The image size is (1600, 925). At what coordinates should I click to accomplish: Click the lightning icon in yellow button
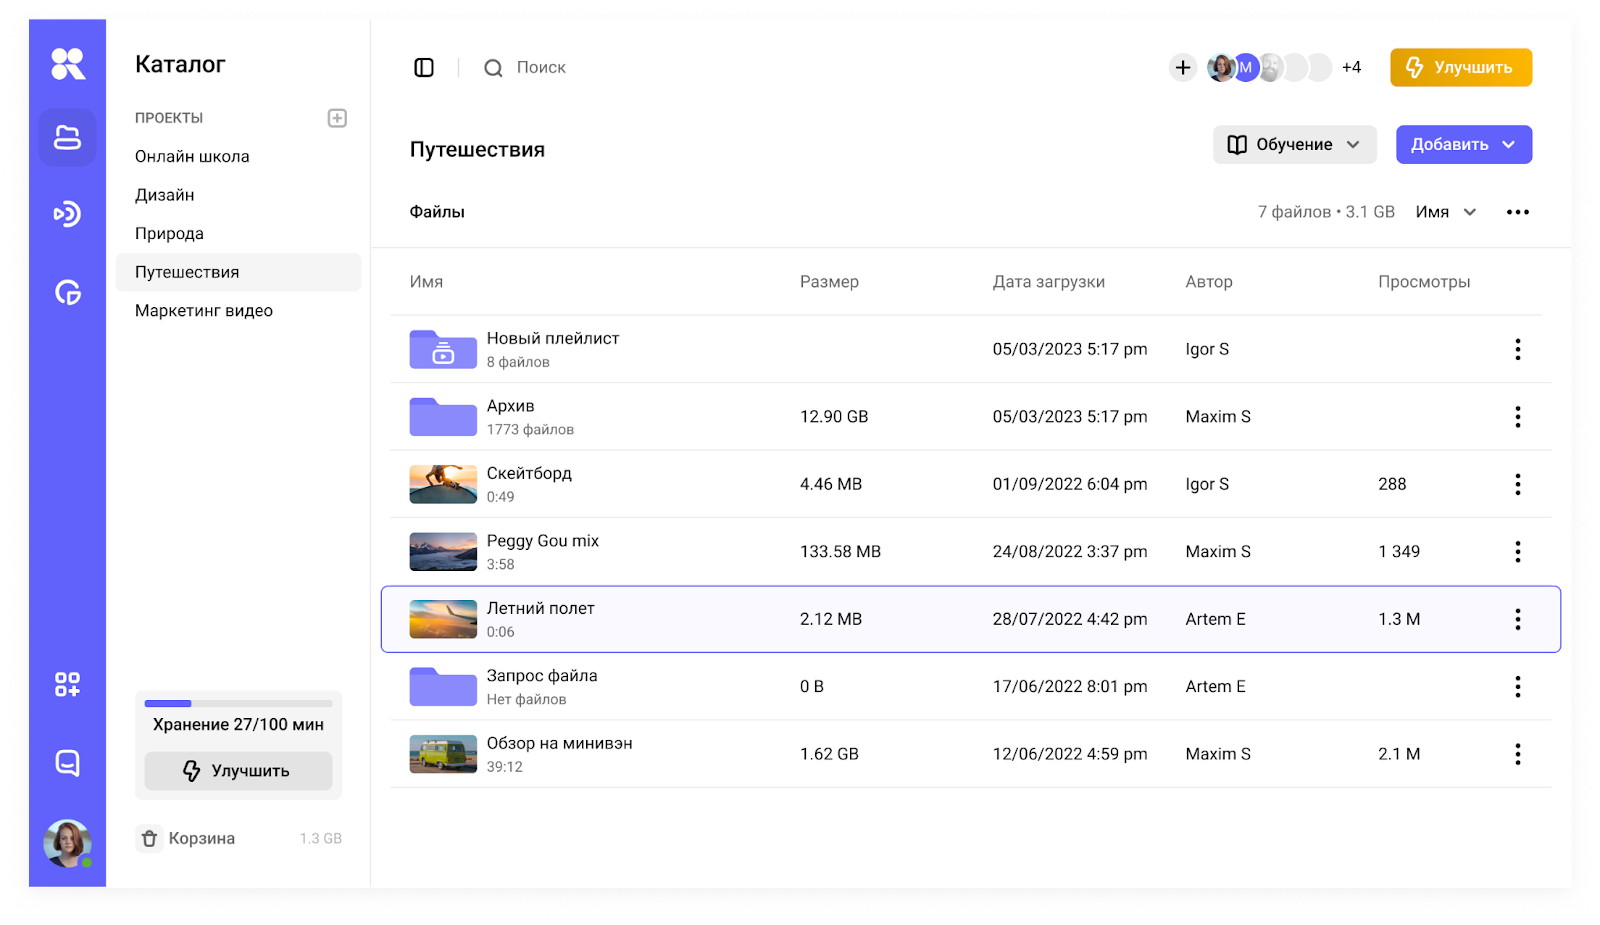click(x=1415, y=68)
